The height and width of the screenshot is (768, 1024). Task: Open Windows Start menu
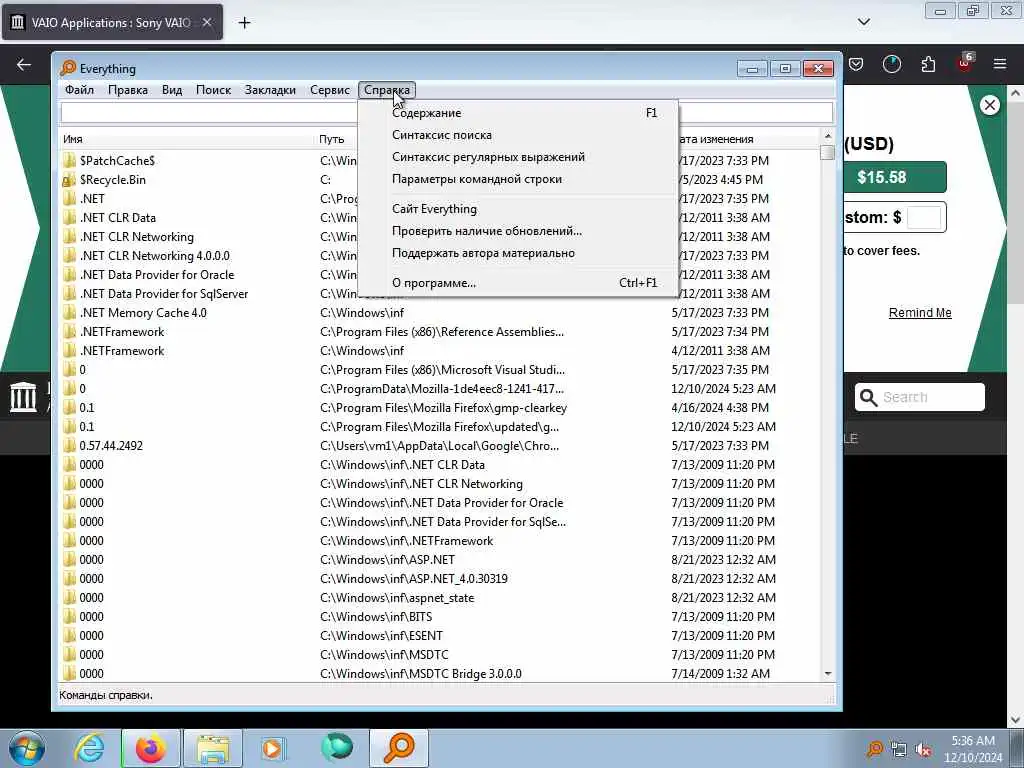point(27,748)
